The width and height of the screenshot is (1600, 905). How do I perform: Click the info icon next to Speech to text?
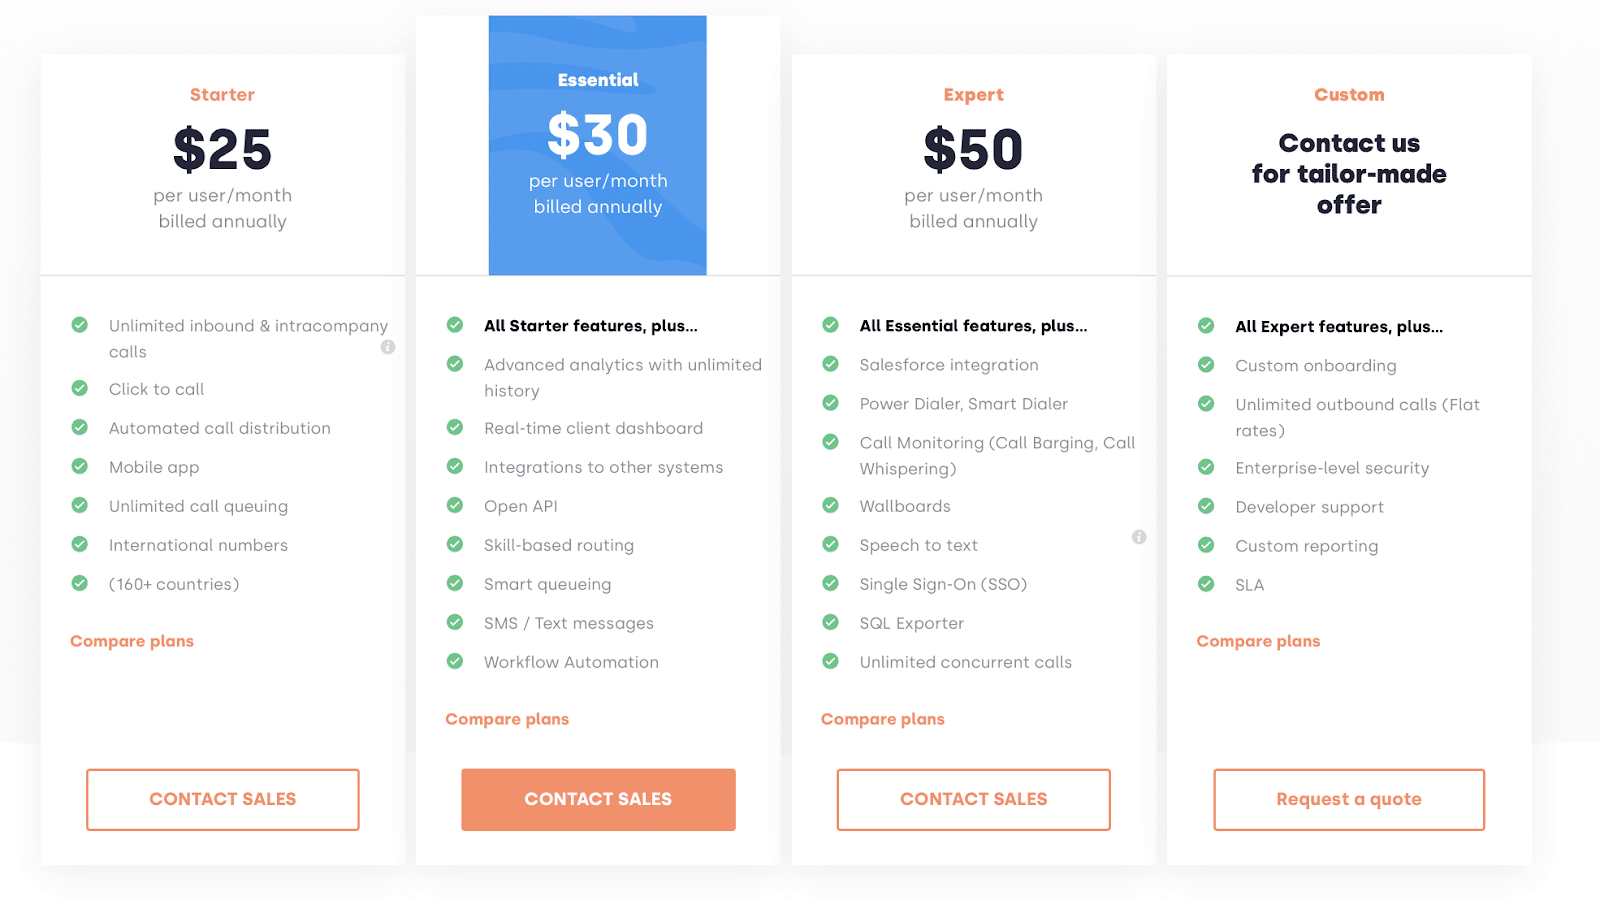click(1139, 537)
